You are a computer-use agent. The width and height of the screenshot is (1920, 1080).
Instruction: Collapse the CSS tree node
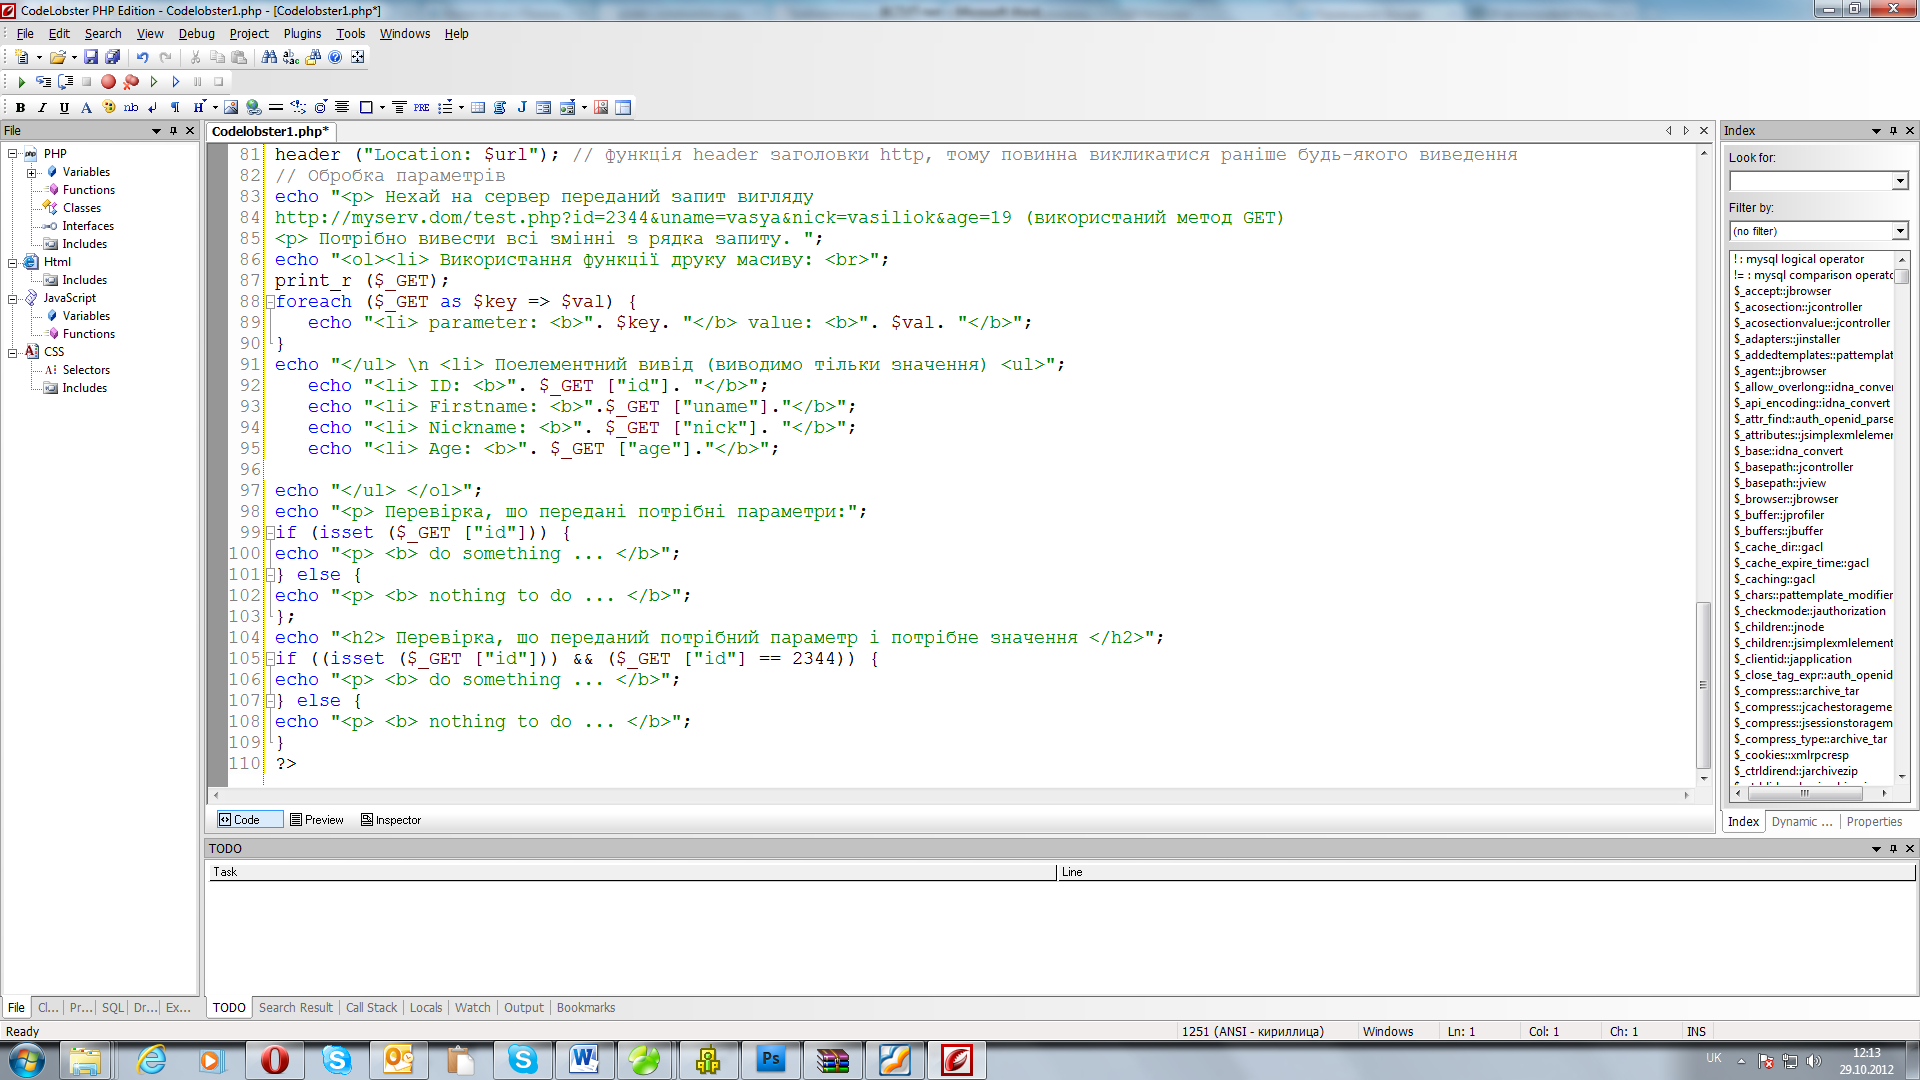pyautogui.click(x=13, y=352)
